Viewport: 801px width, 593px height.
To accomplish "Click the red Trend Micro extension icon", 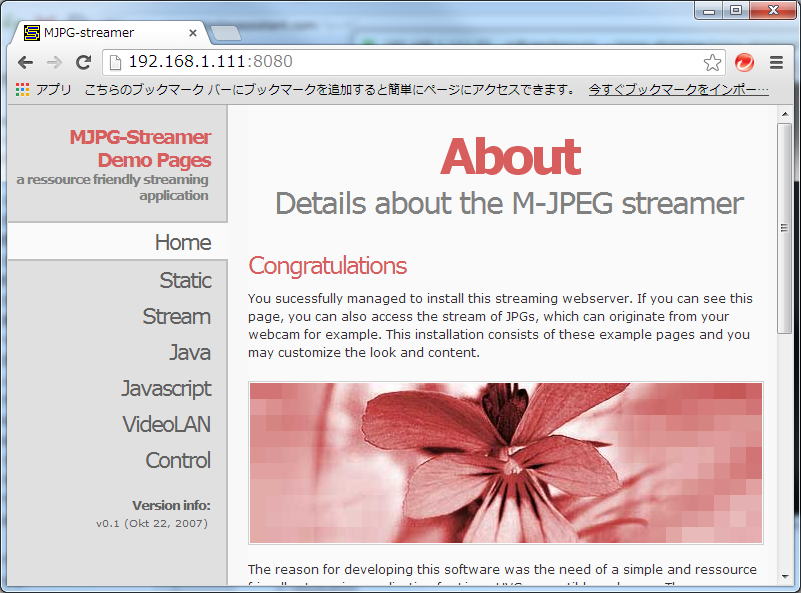I will pos(744,62).
